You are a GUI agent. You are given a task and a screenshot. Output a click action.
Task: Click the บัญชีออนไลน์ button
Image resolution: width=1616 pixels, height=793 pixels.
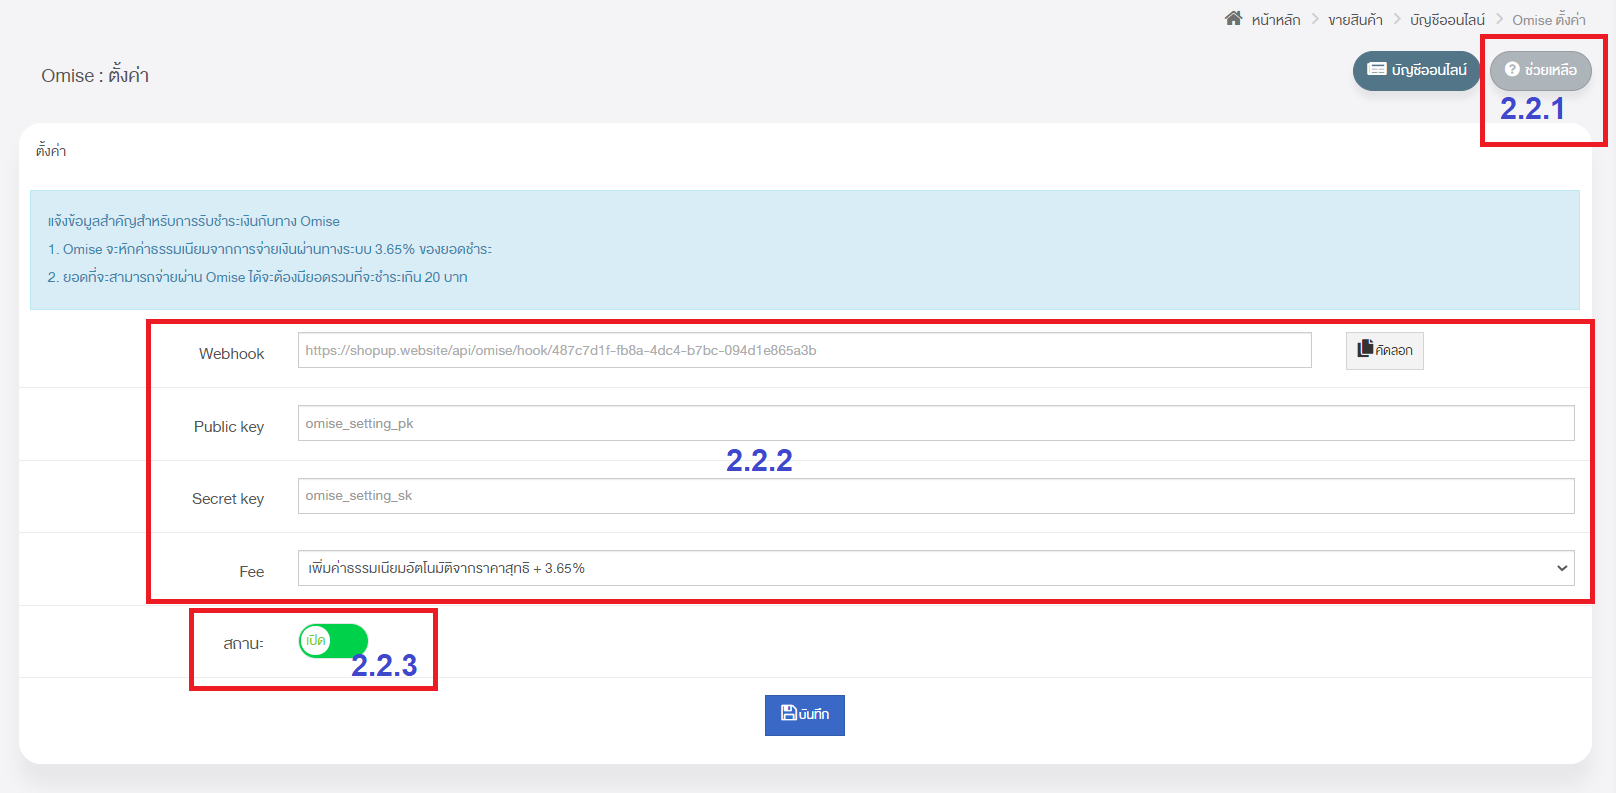pyautogui.click(x=1416, y=70)
